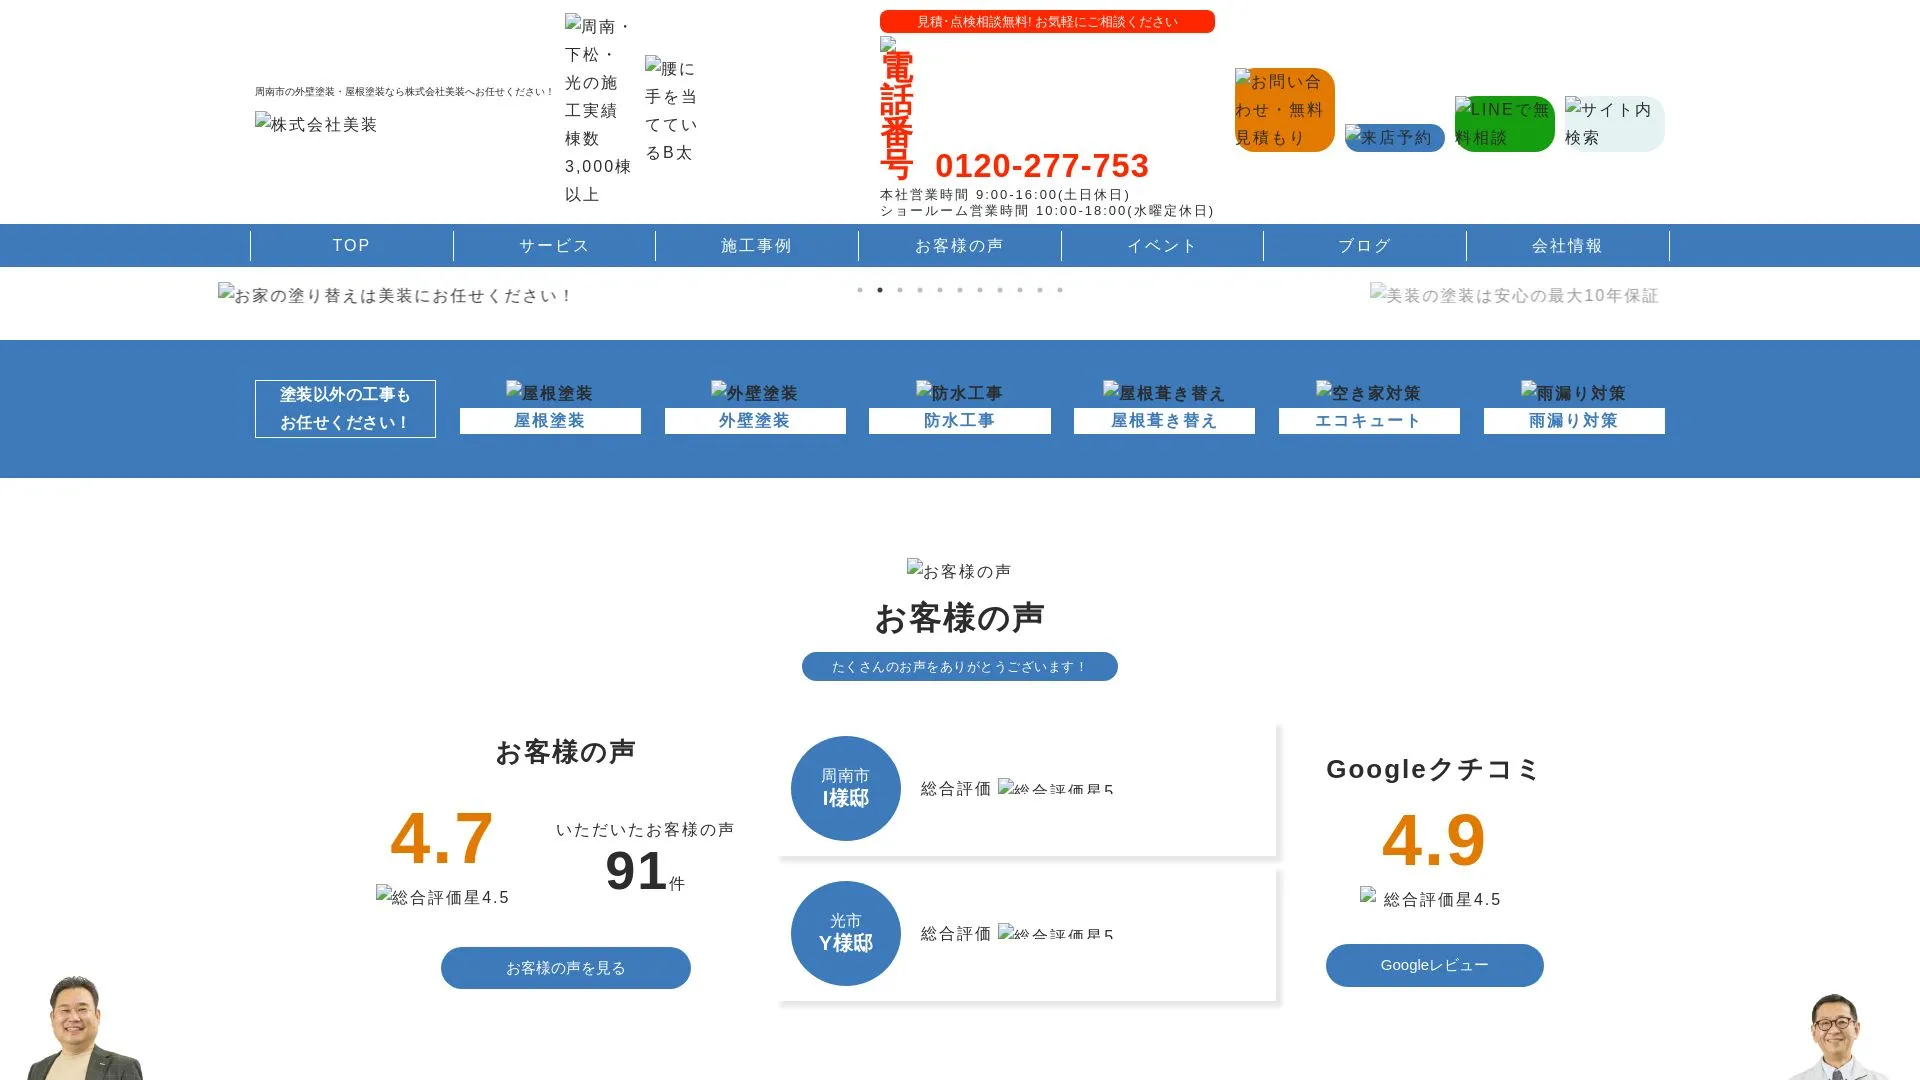
Task: Click the 電話番号 phone icon
Action: pos(897,110)
